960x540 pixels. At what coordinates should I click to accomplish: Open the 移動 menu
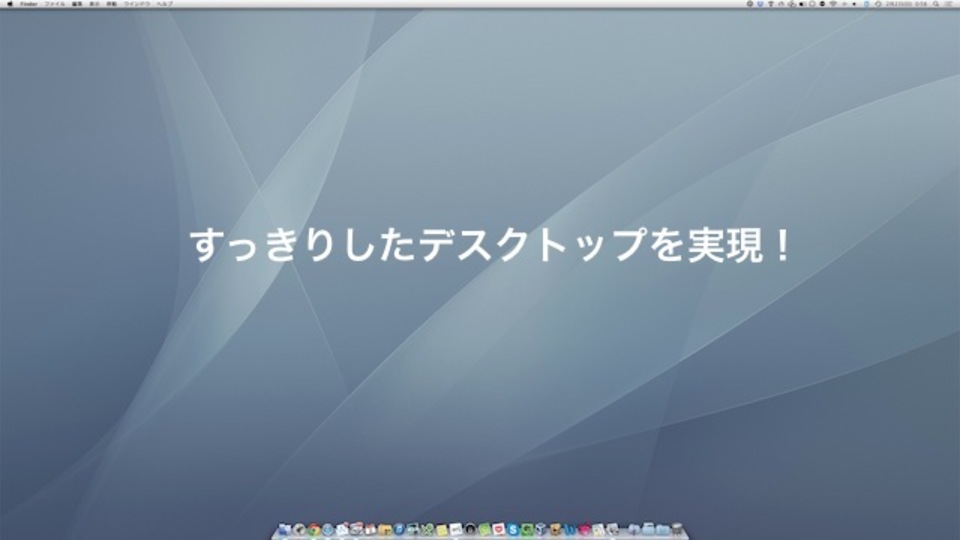click(x=111, y=4)
